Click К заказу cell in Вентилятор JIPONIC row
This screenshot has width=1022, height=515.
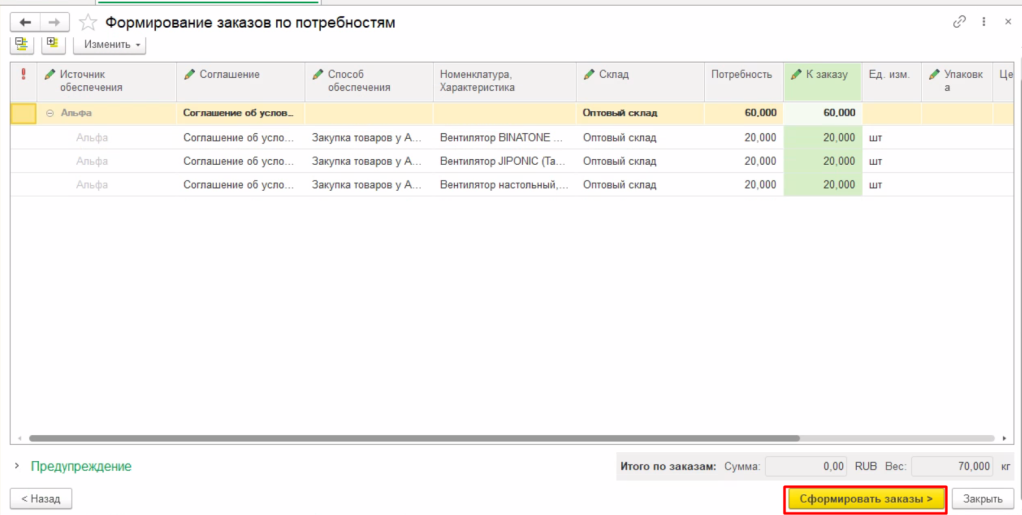(x=822, y=160)
